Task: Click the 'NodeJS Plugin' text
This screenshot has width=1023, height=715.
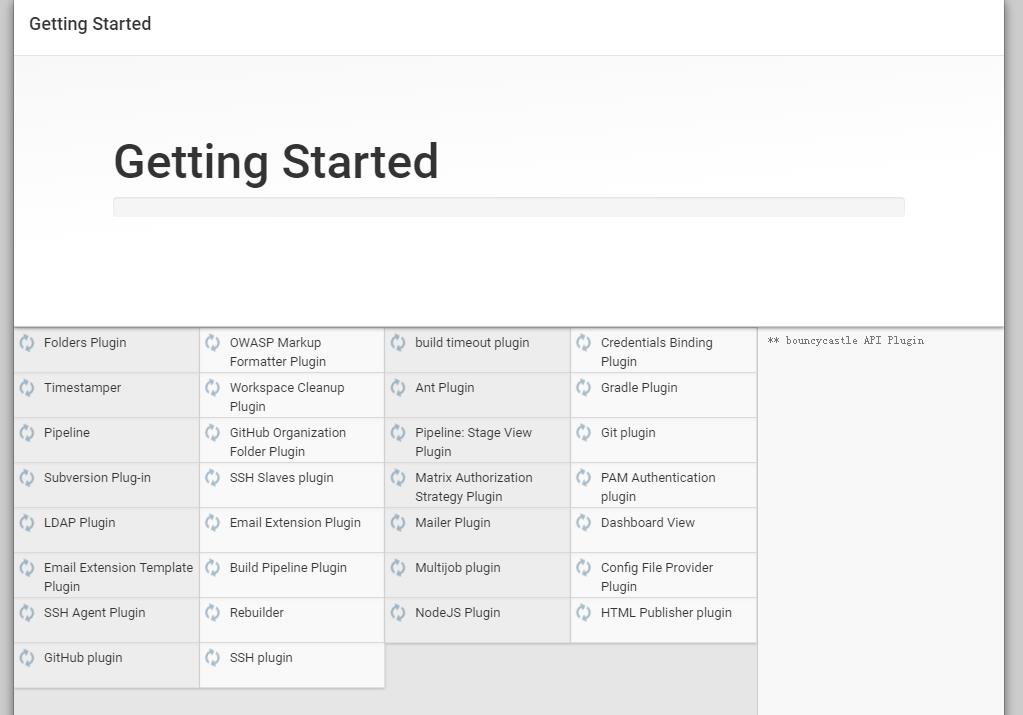Action: (x=458, y=613)
